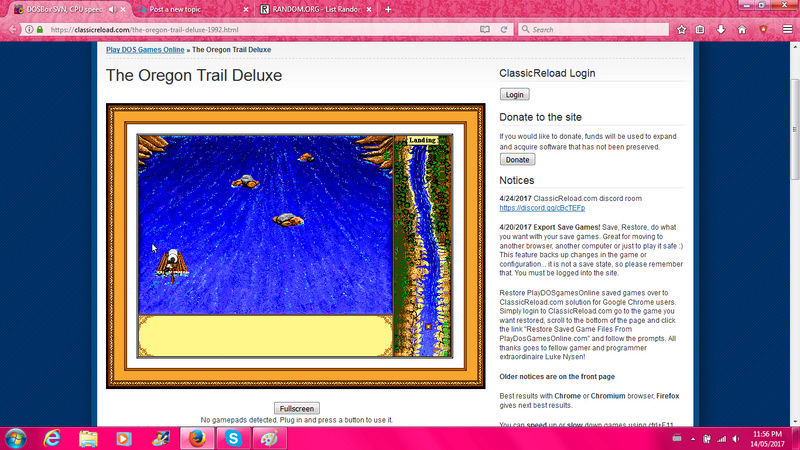Switch to the Post a new topic tab
The height and width of the screenshot is (450, 800).
pyautogui.click(x=175, y=9)
